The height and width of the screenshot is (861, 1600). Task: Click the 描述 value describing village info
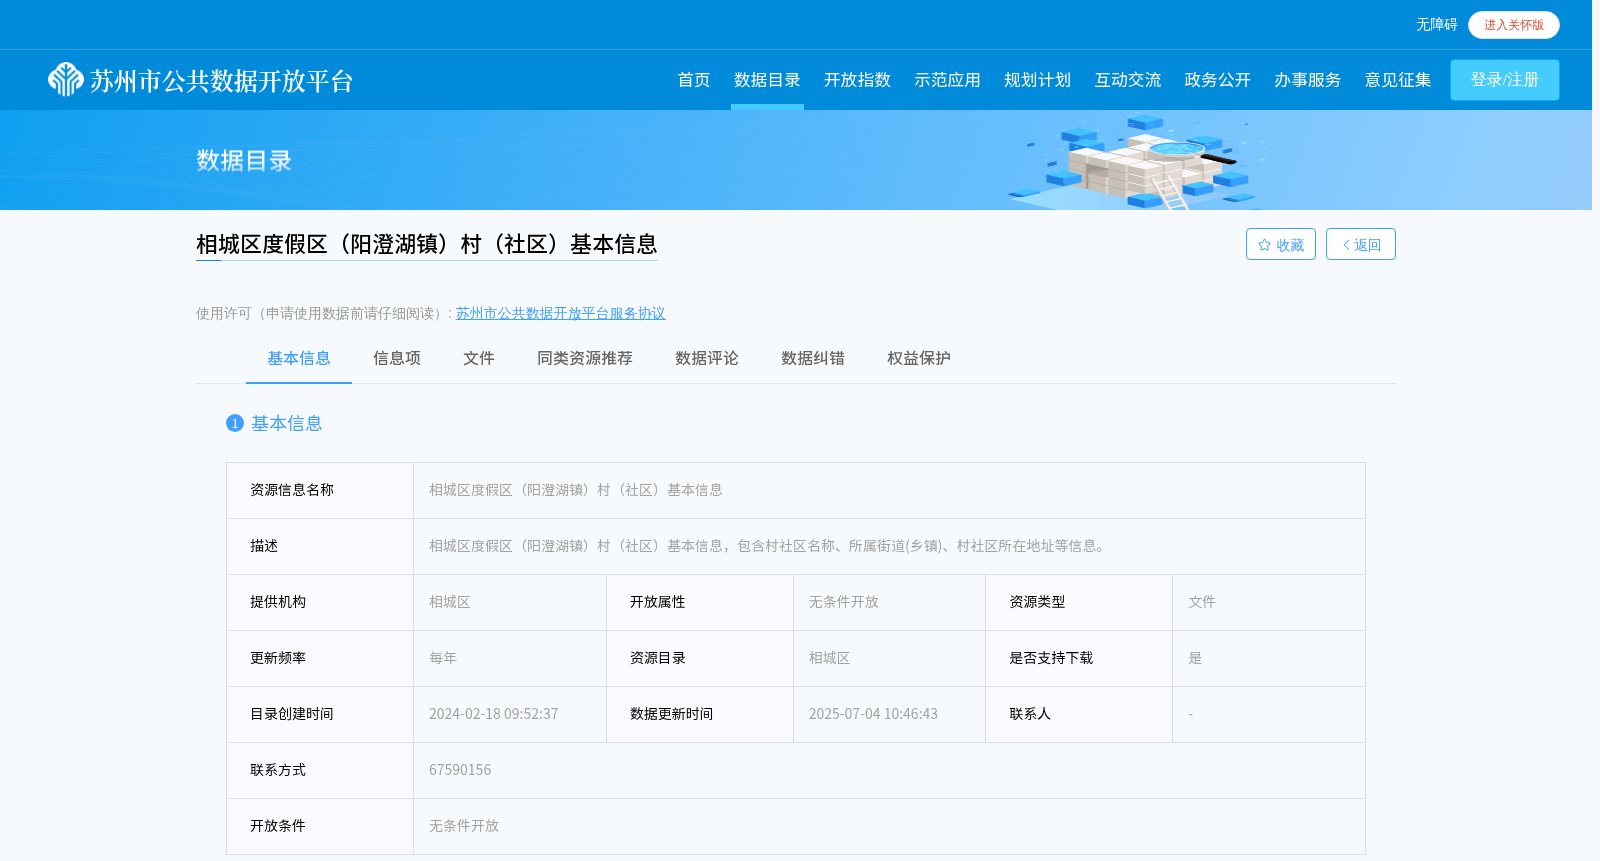[x=769, y=546]
